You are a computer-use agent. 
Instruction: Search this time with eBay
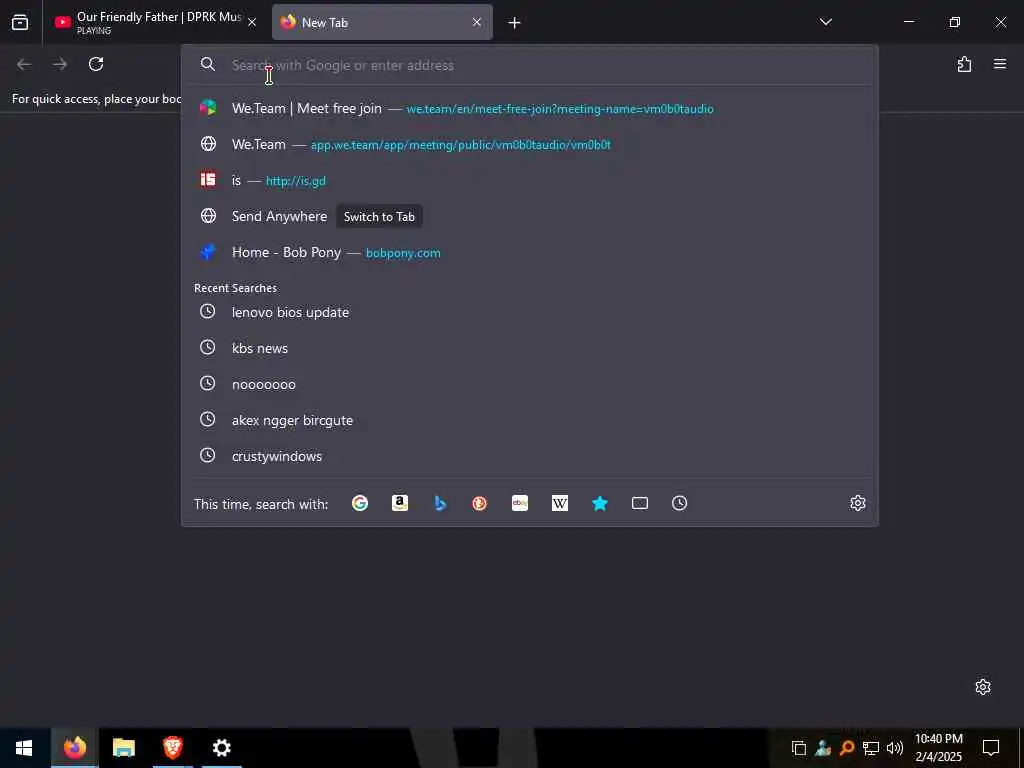click(520, 503)
